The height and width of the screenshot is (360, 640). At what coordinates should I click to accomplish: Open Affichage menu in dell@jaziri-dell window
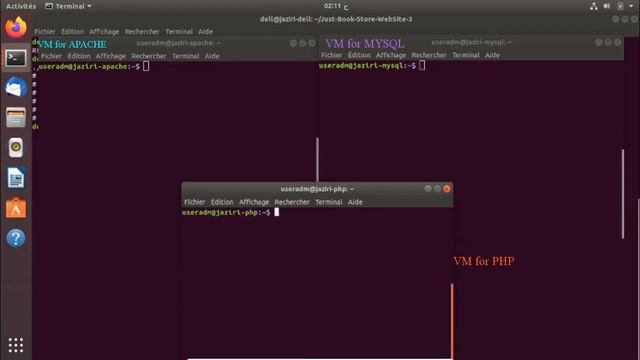[104, 31]
